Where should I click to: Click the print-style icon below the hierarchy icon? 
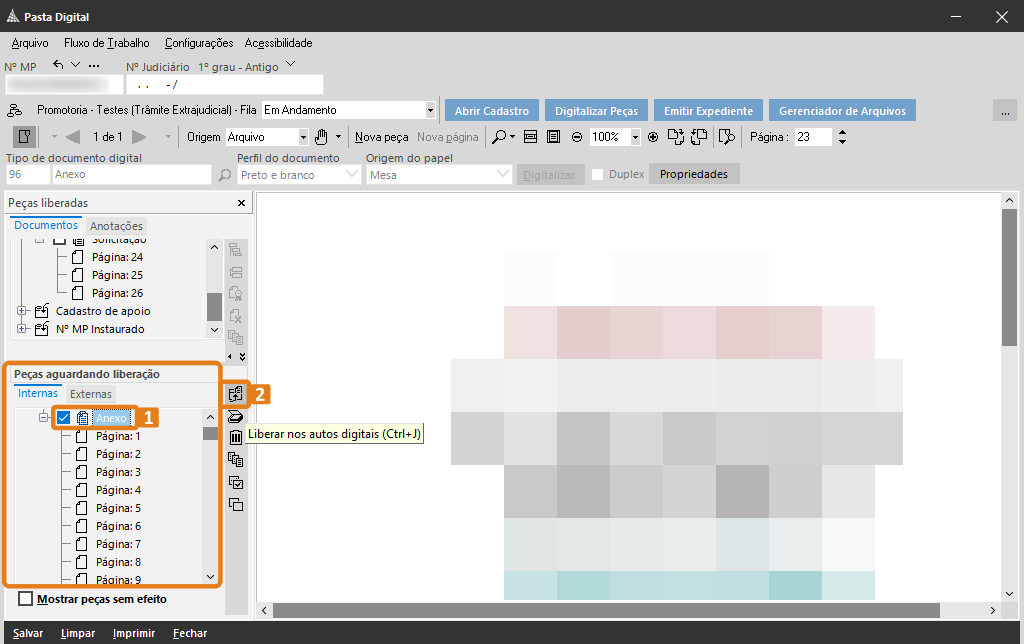[x=236, y=272]
